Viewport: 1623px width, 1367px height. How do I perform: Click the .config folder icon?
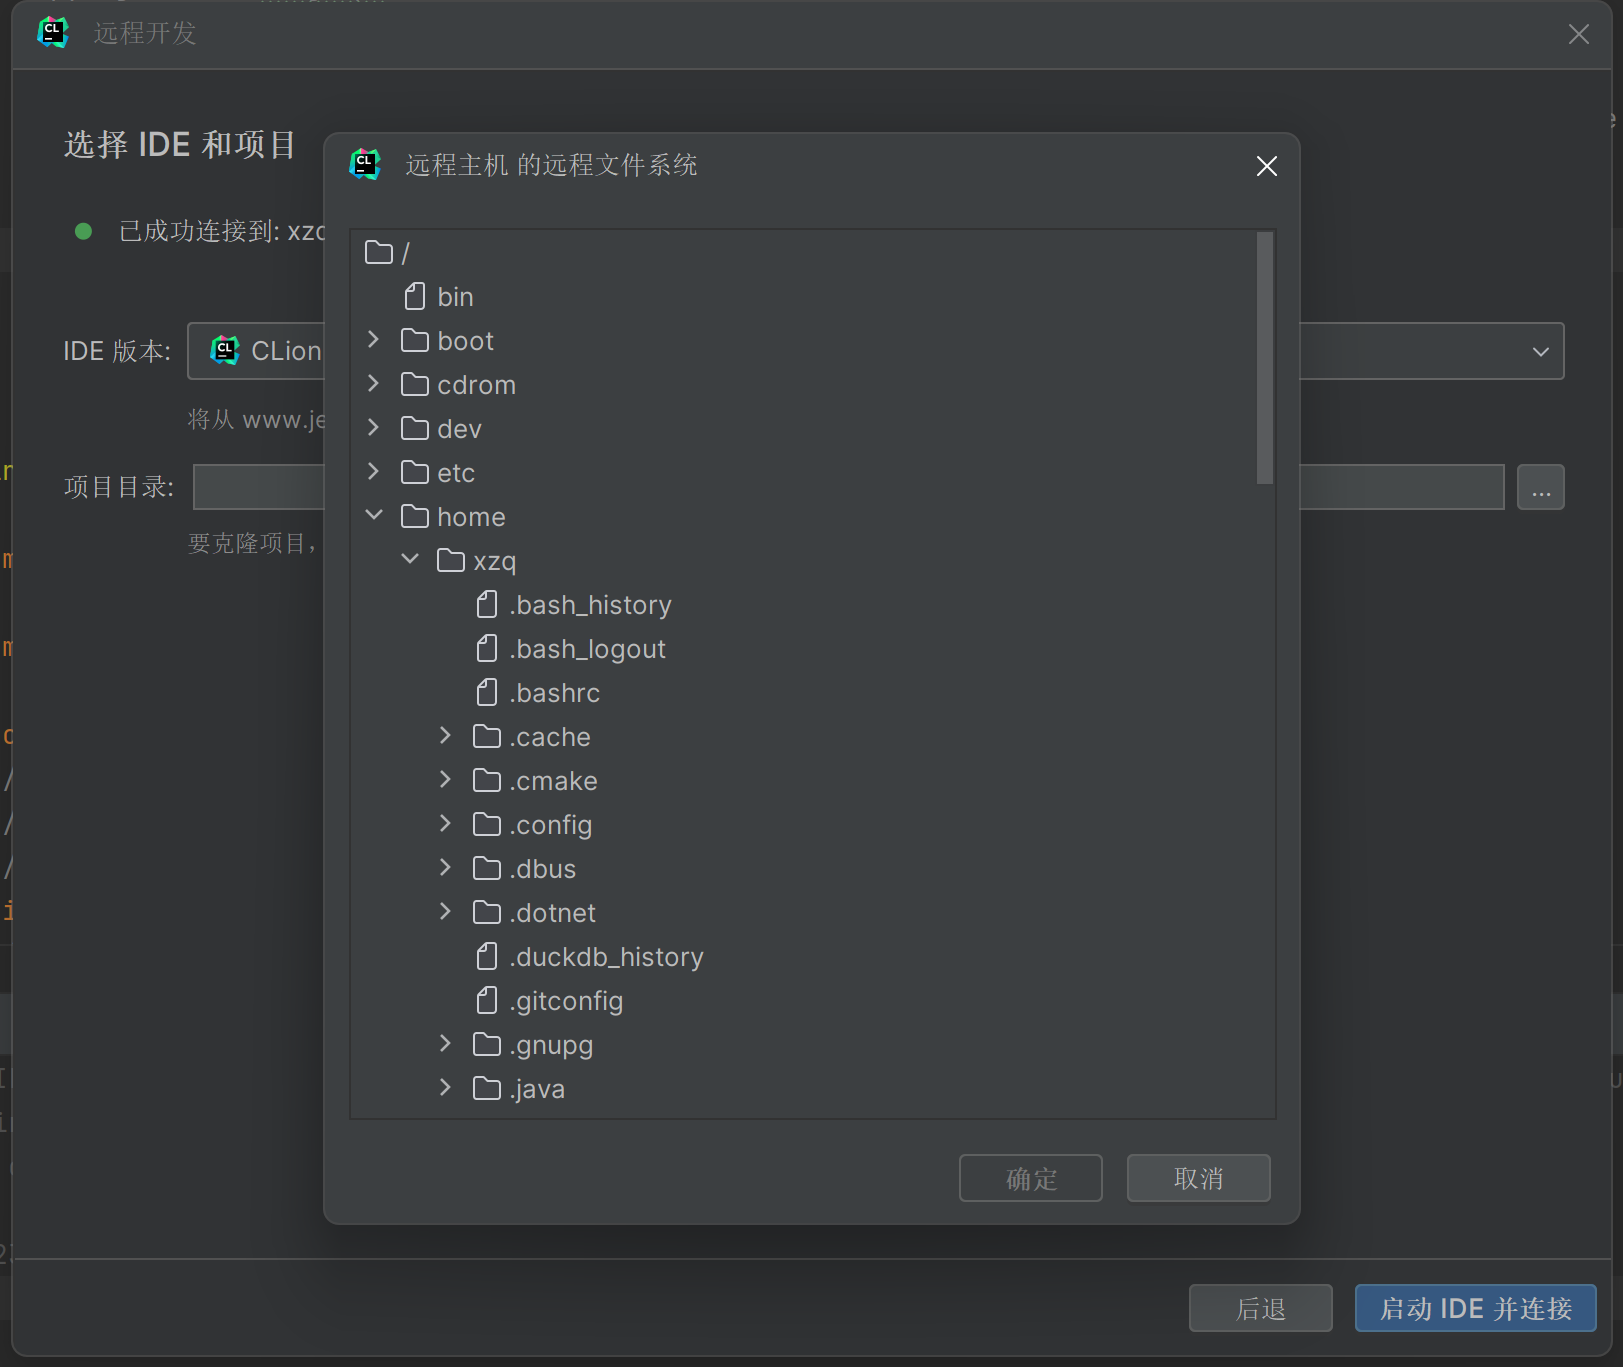487,824
